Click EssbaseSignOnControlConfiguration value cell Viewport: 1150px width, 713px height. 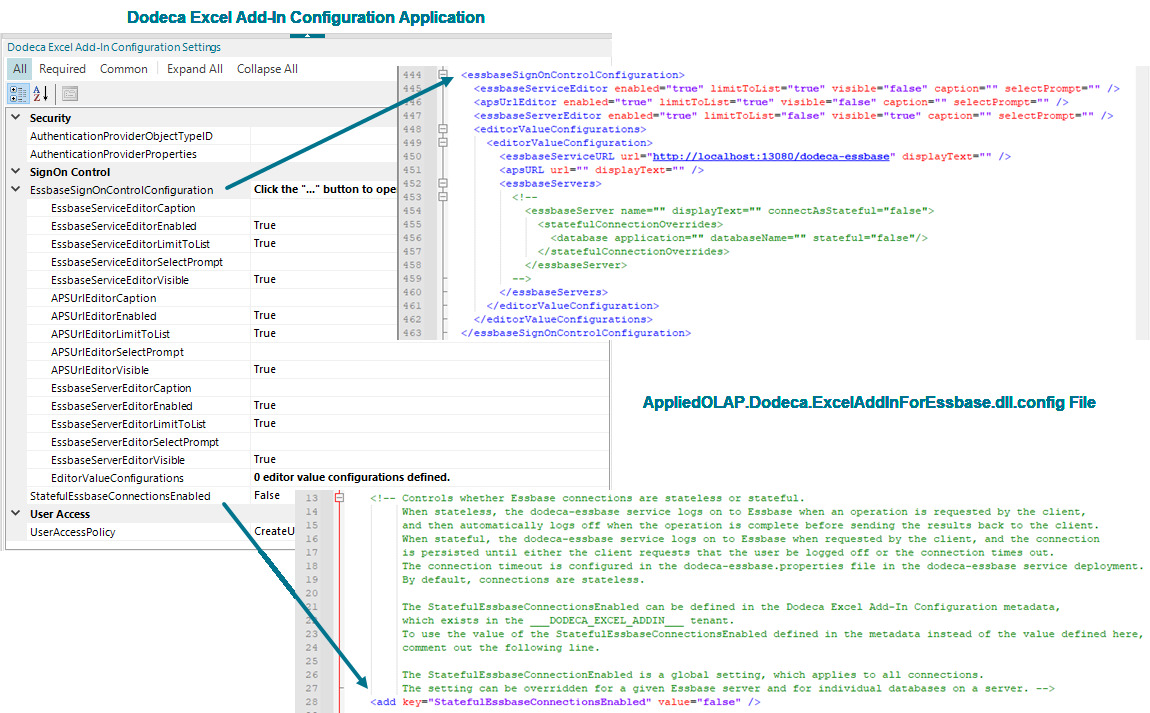324,189
